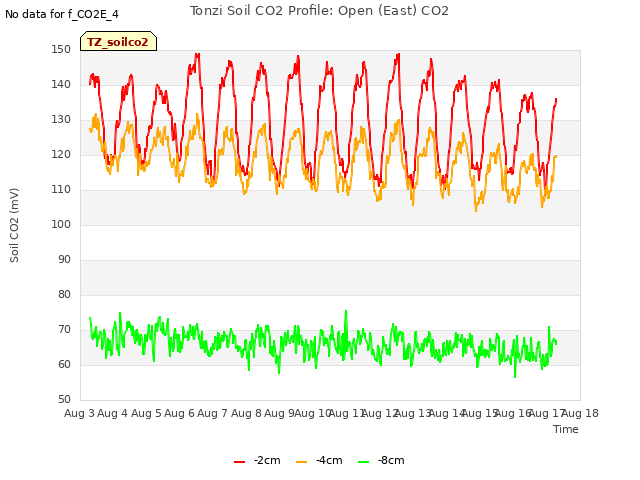Click the 90 y-axis tick value
The height and width of the screenshot is (480, 640).
click(64, 260)
